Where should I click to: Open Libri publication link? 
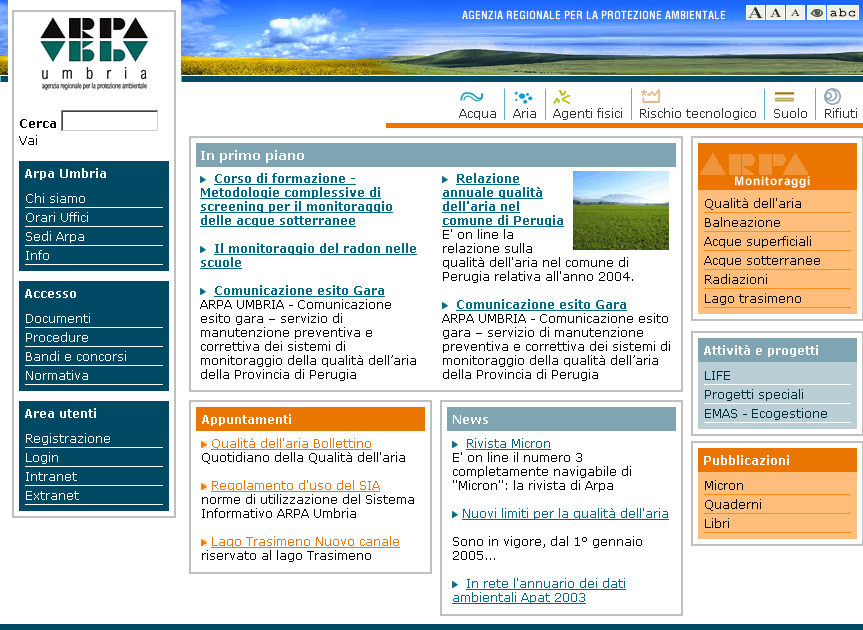[x=717, y=523]
